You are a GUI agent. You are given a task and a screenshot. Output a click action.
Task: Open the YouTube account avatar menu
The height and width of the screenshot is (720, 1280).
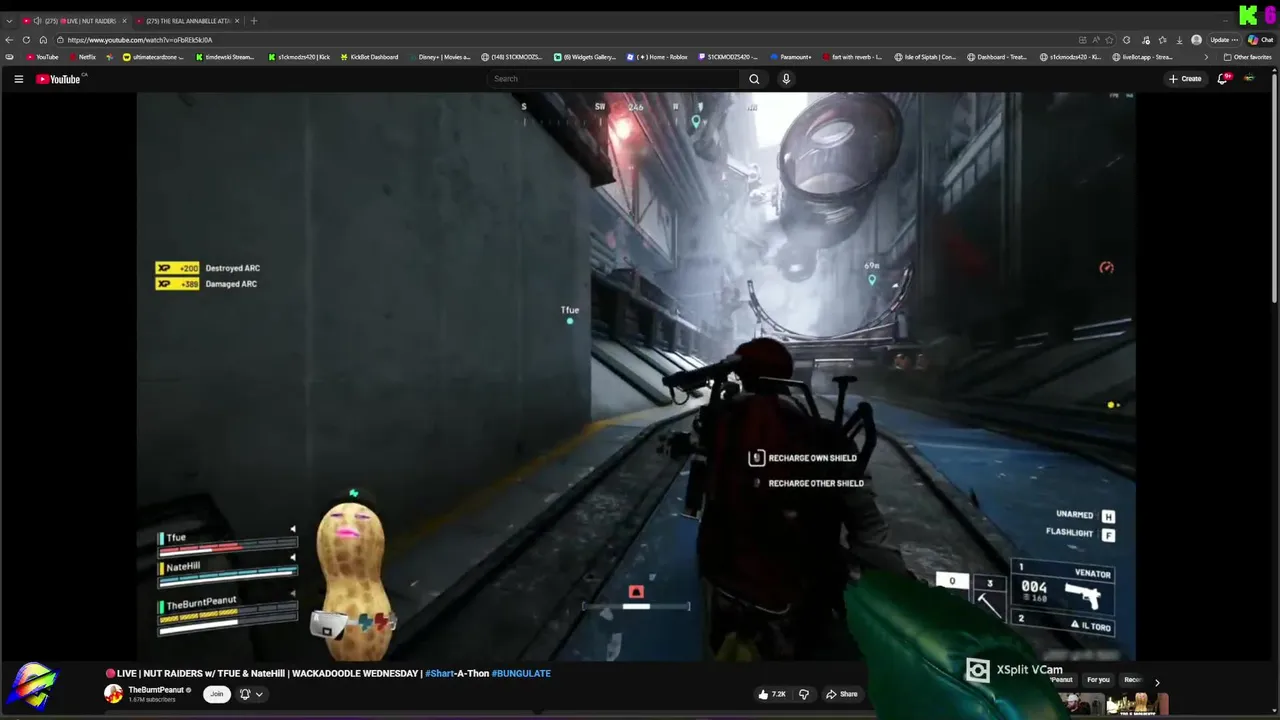click(x=1249, y=79)
